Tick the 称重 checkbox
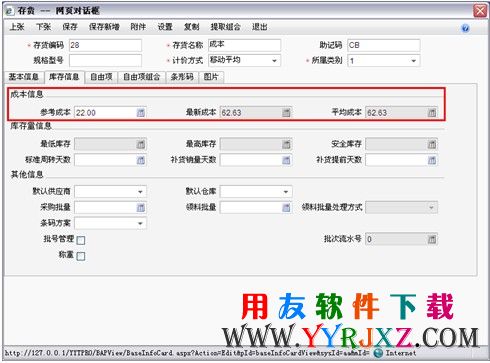Screen dimensions: 490x363 tap(81, 256)
